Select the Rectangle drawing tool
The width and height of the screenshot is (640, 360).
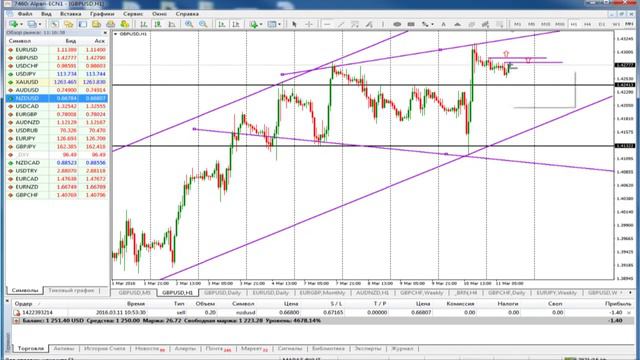pyautogui.click(x=411, y=24)
